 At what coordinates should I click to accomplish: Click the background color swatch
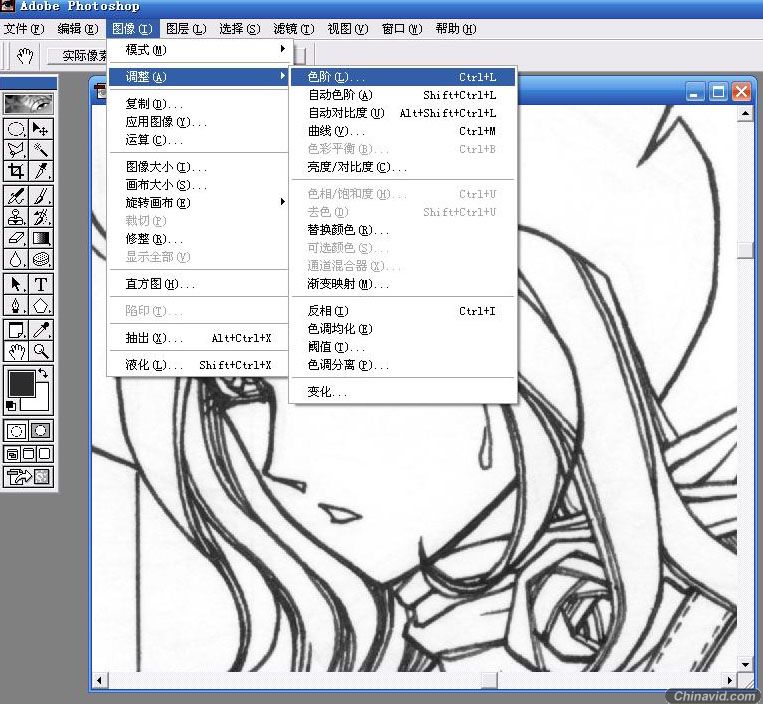[x=40, y=402]
